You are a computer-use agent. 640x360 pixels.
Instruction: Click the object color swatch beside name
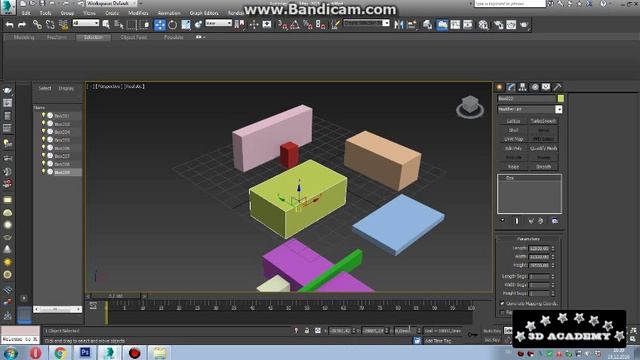pyautogui.click(x=560, y=98)
